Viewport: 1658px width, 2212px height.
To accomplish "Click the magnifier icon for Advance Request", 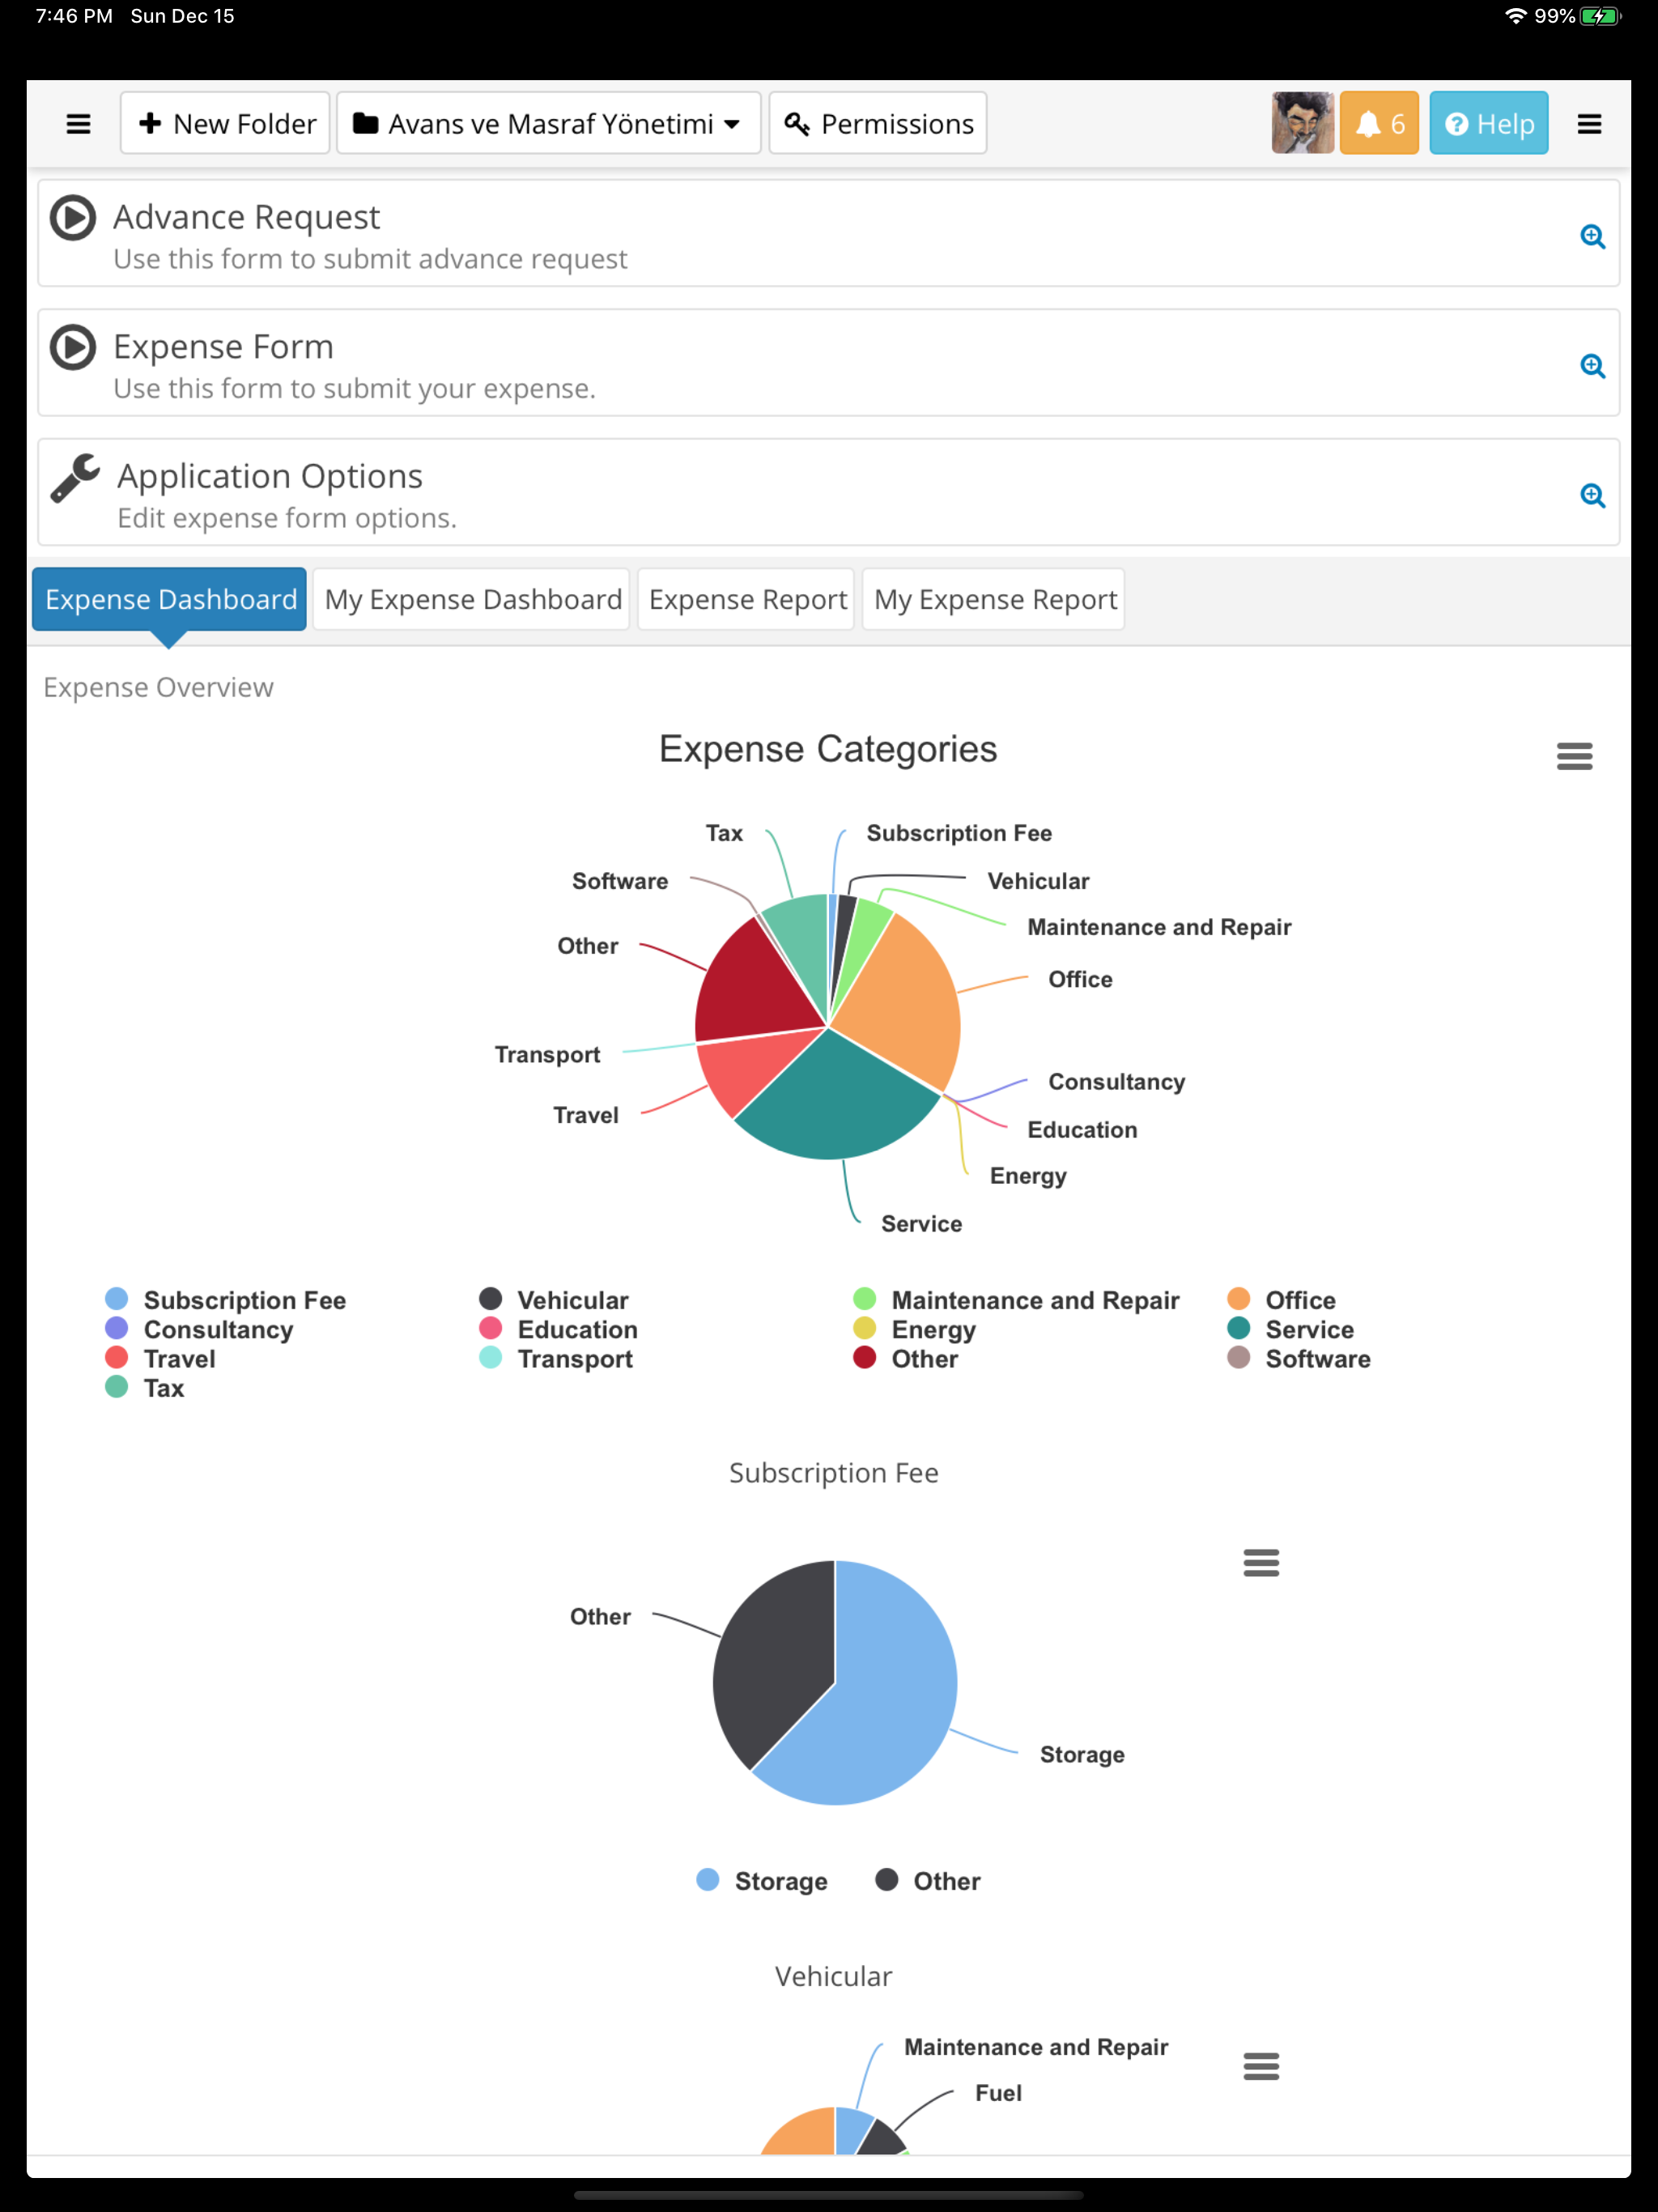I will click(1592, 237).
